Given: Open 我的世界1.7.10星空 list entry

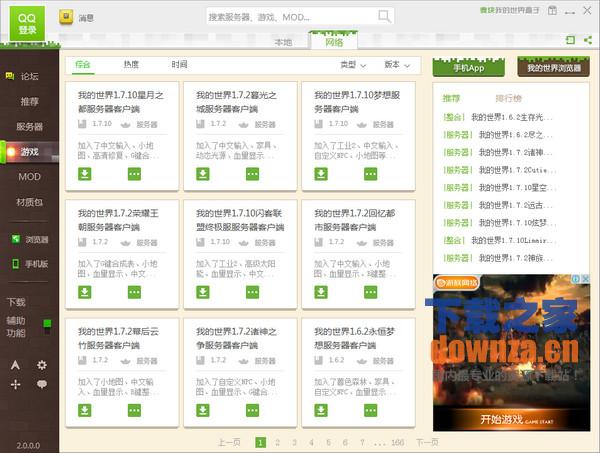Looking at the screenshot, I should pos(499,187).
